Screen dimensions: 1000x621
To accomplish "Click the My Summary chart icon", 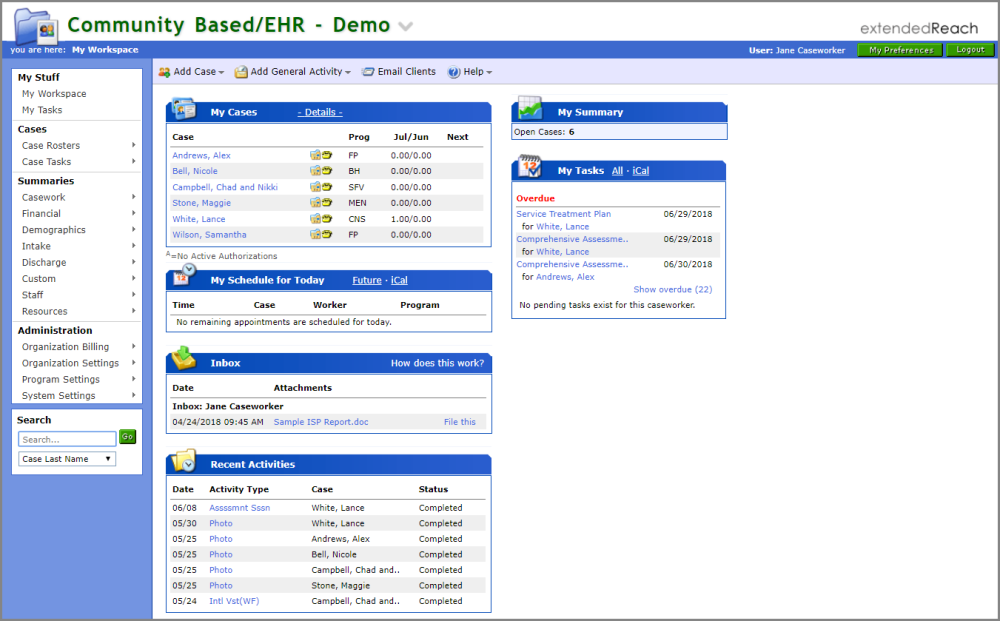I will [x=529, y=108].
